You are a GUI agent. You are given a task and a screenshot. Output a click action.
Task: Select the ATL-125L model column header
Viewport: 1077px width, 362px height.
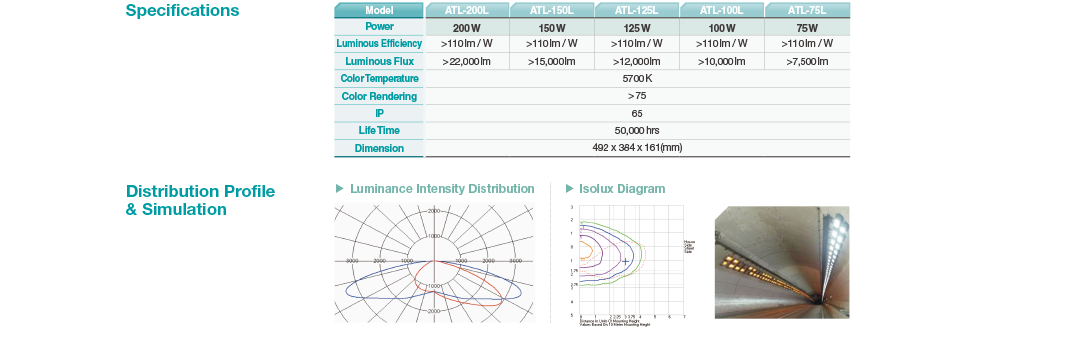click(637, 10)
